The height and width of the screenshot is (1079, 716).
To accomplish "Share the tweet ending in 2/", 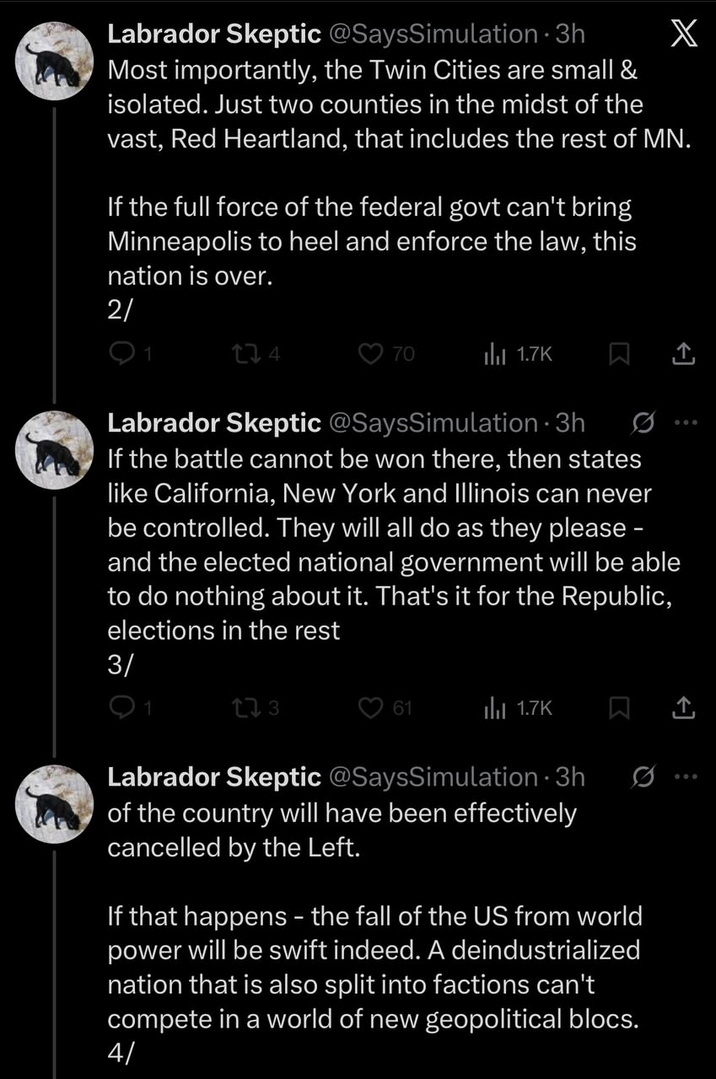I will point(683,353).
